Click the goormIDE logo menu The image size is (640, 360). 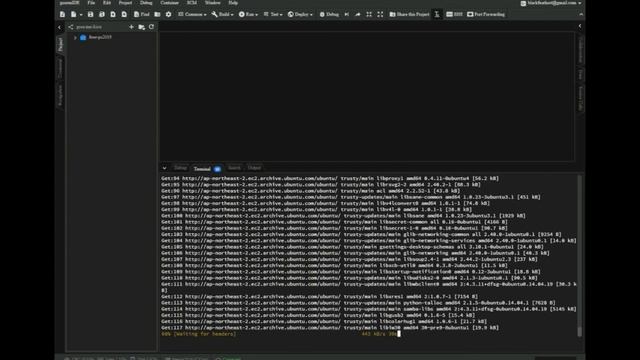click(69, 3)
